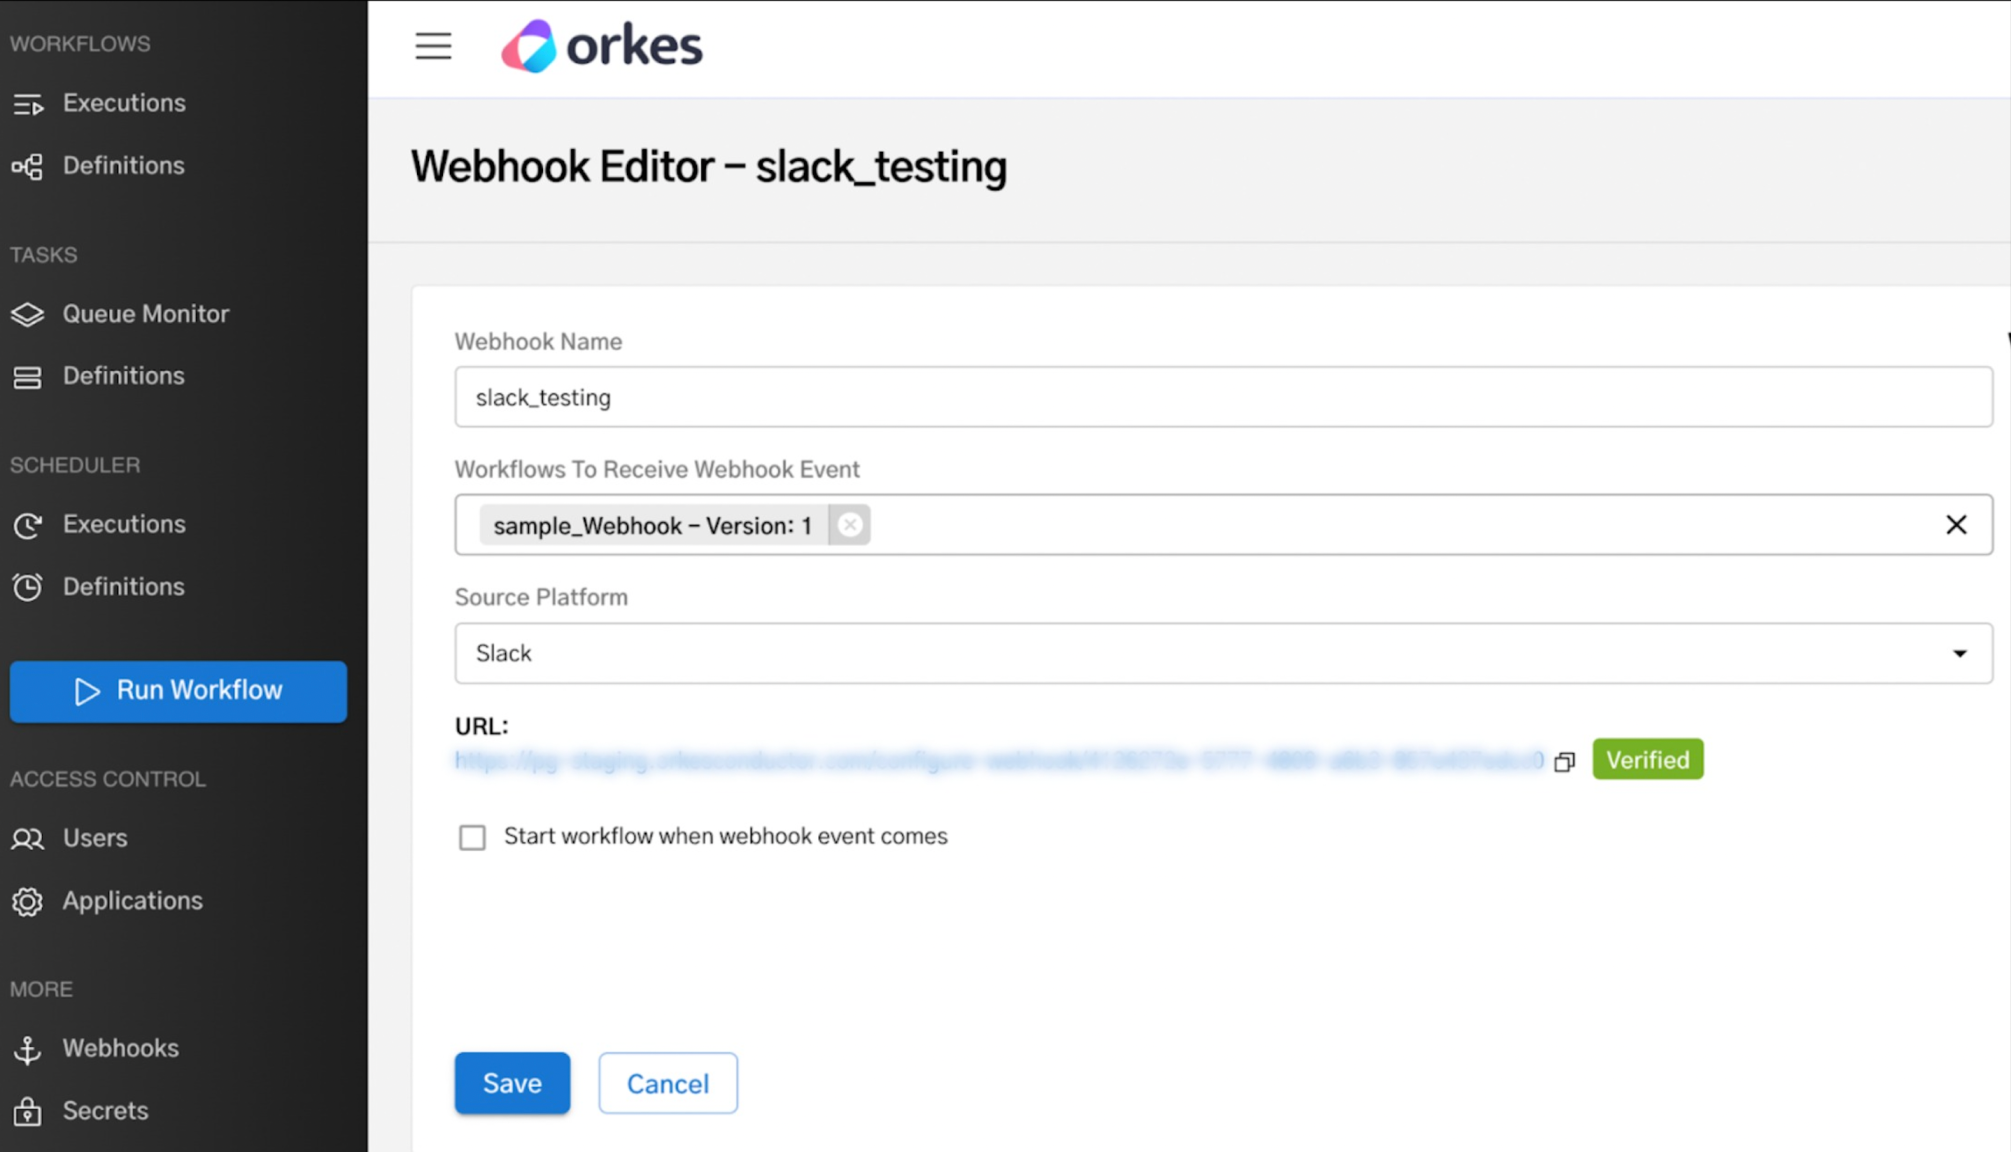Remove the sample_Webhook chip via its small x
2011x1152 pixels.
850,524
